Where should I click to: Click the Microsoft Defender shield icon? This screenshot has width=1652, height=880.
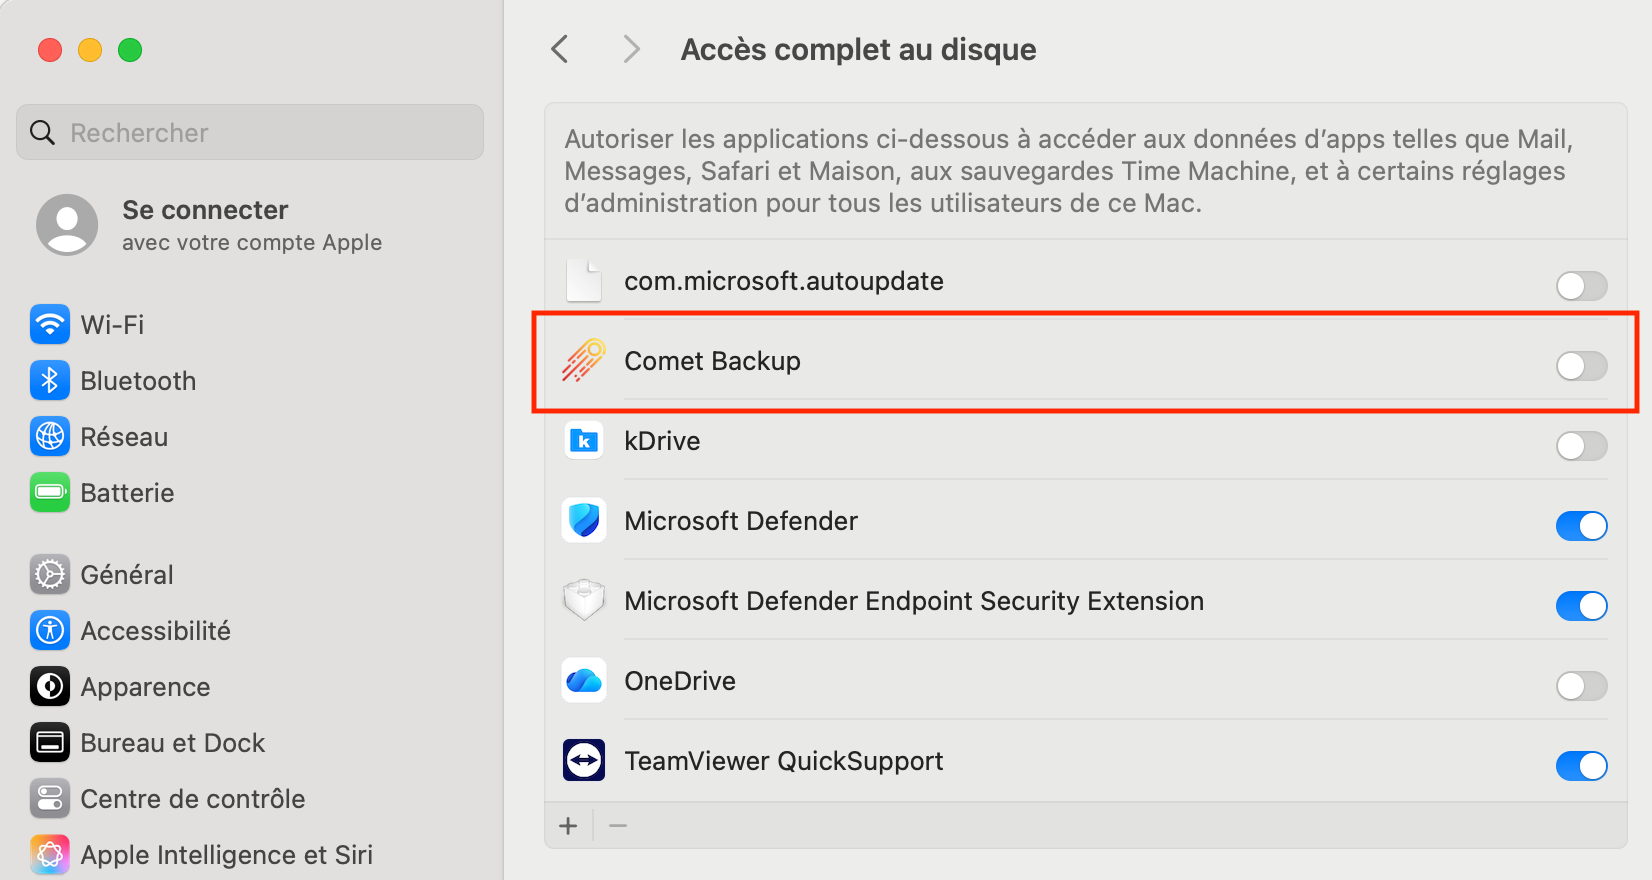point(584,521)
